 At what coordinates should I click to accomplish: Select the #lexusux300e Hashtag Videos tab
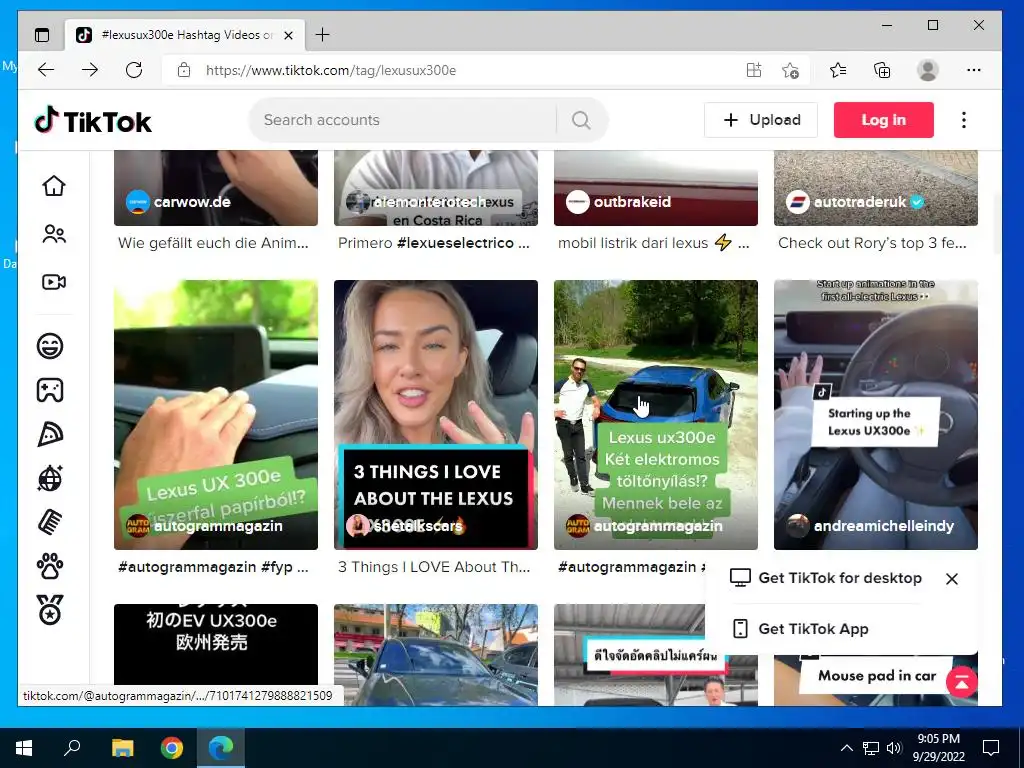184,35
